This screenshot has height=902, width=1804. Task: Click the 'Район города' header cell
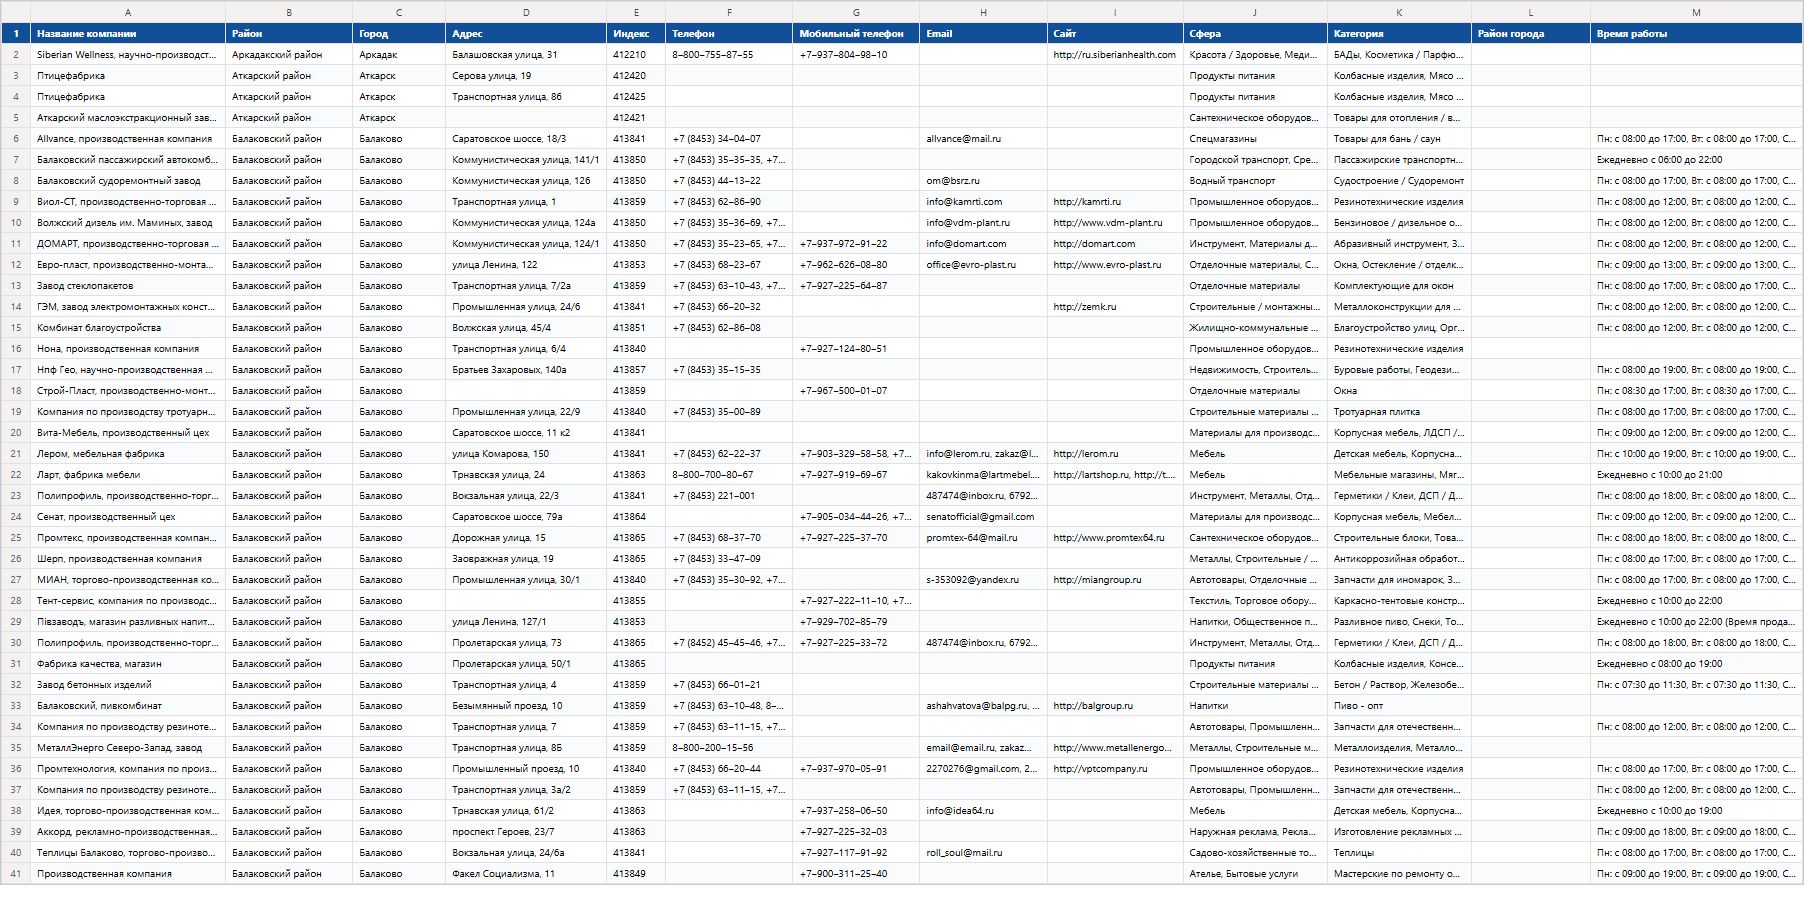1531,34
